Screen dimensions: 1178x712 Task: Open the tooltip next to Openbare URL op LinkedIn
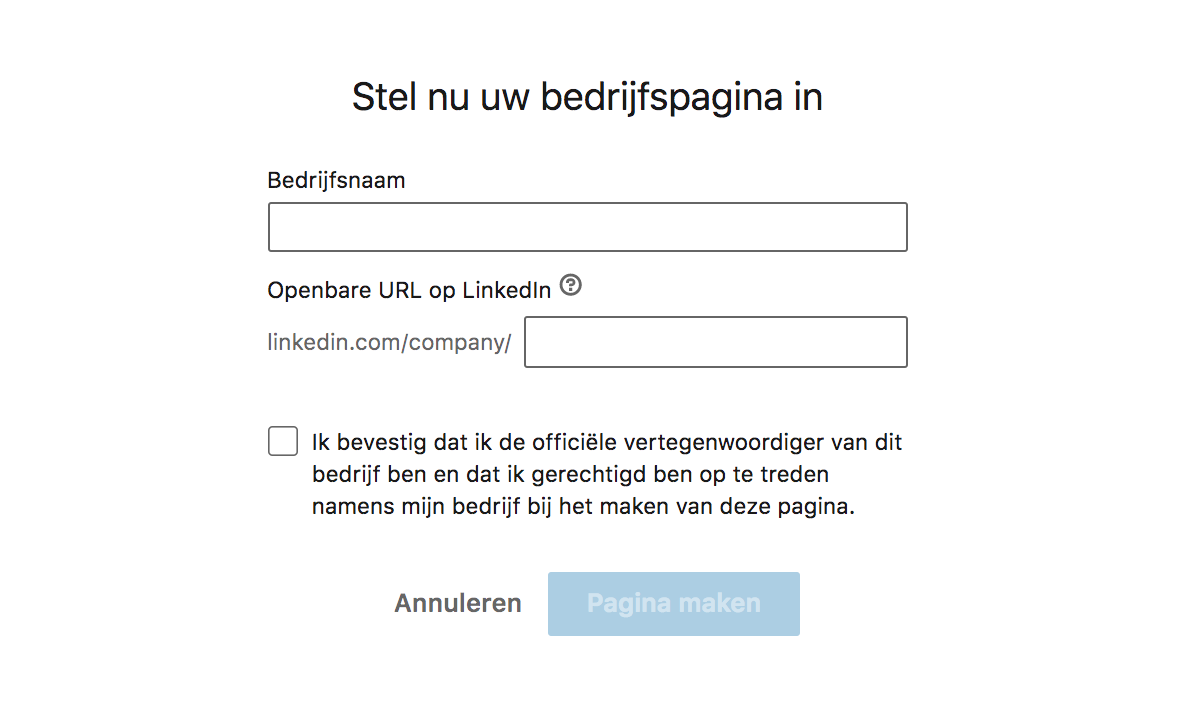569,286
